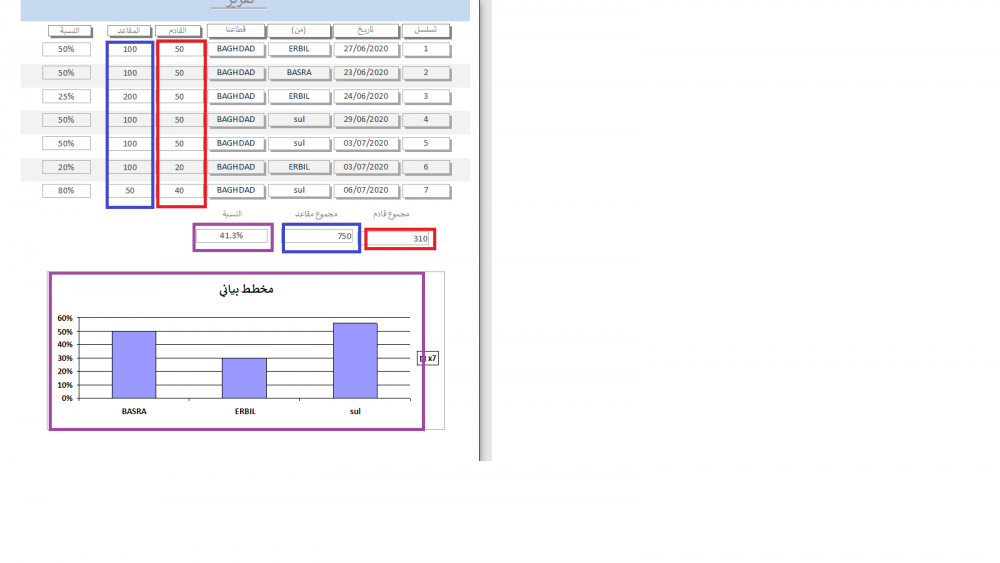Select the date cell 24/06/2020
Screen dimensions: 1000x563
pos(366,97)
